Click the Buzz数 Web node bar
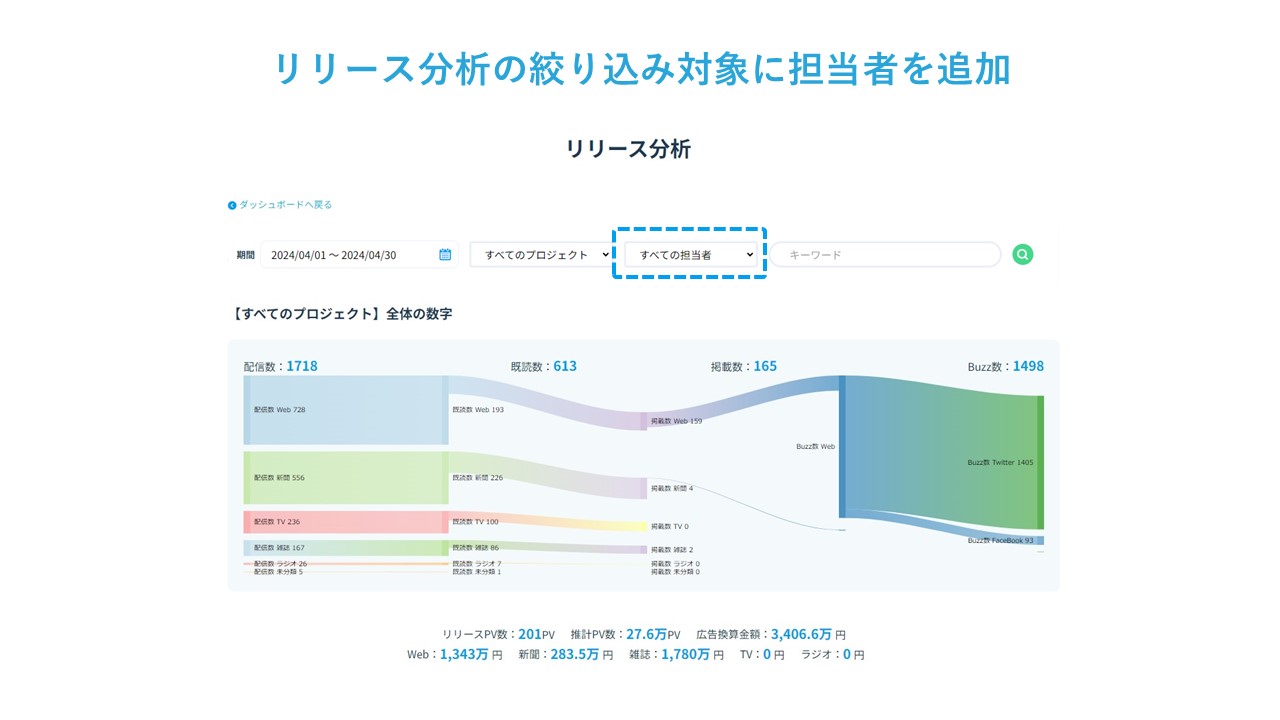Viewport: 1280px width, 720px height. tap(842, 447)
